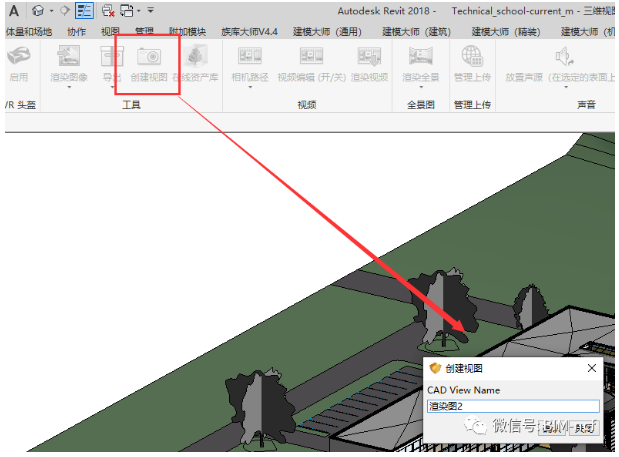Click the 取消 button in 创建视图 dialog

tap(584, 427)
